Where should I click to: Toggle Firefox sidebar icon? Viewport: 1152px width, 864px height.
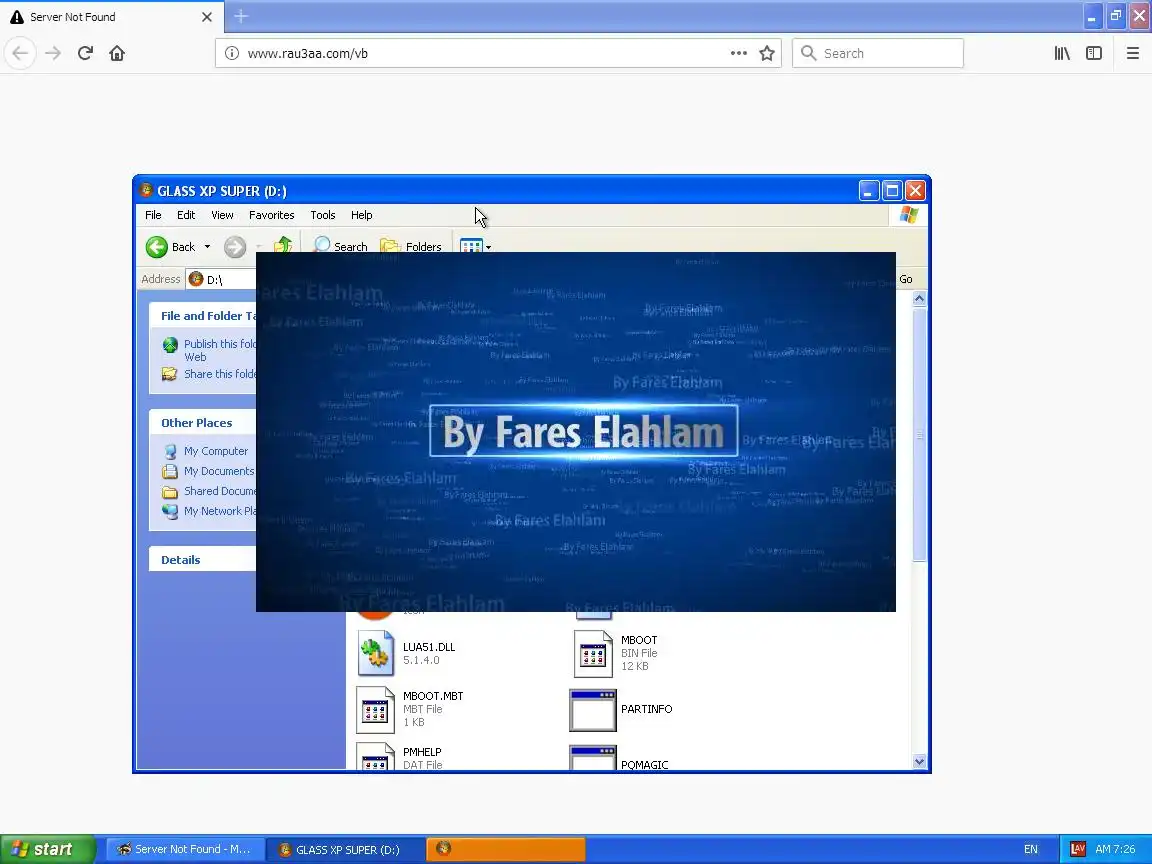(x=1094, y=53)
